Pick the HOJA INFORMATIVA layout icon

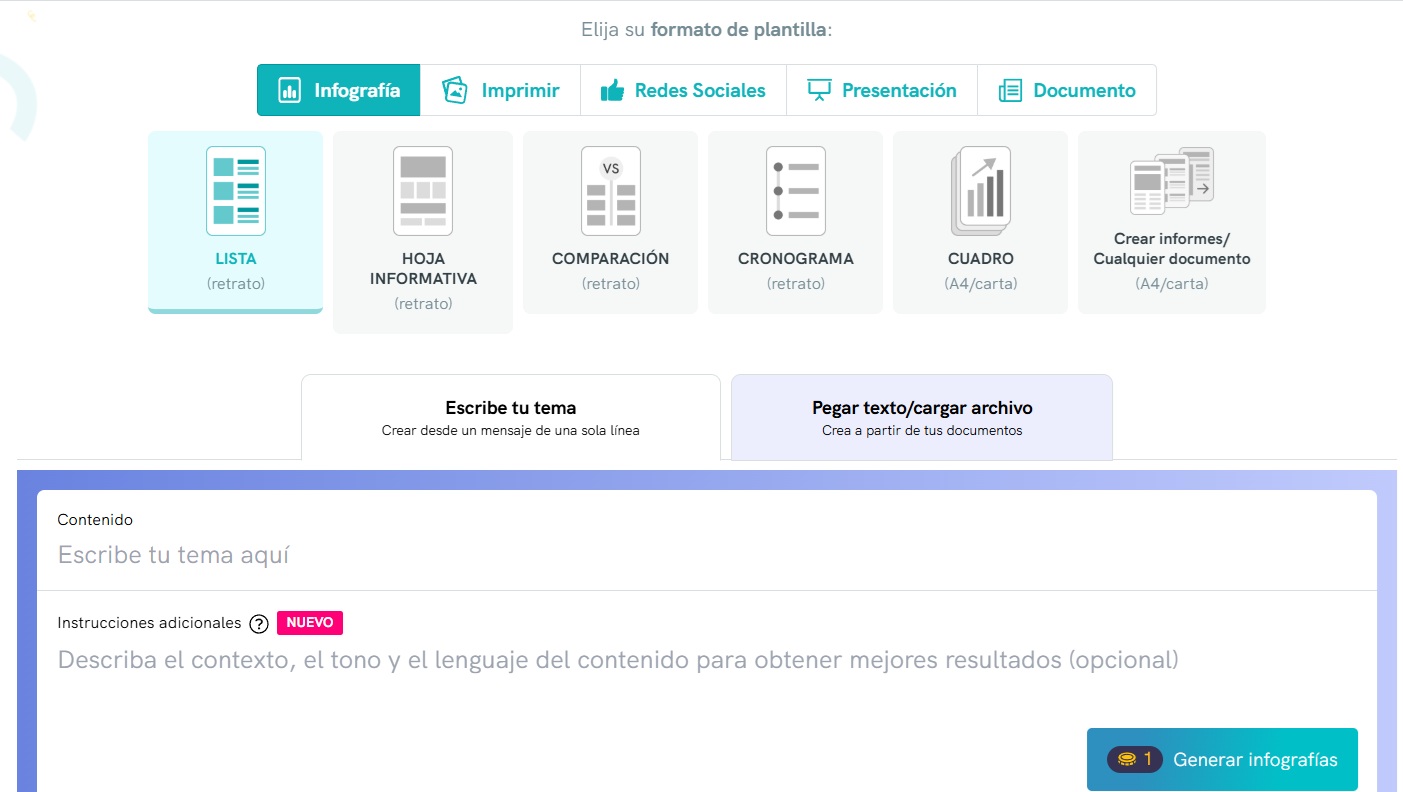pos(423,191)
